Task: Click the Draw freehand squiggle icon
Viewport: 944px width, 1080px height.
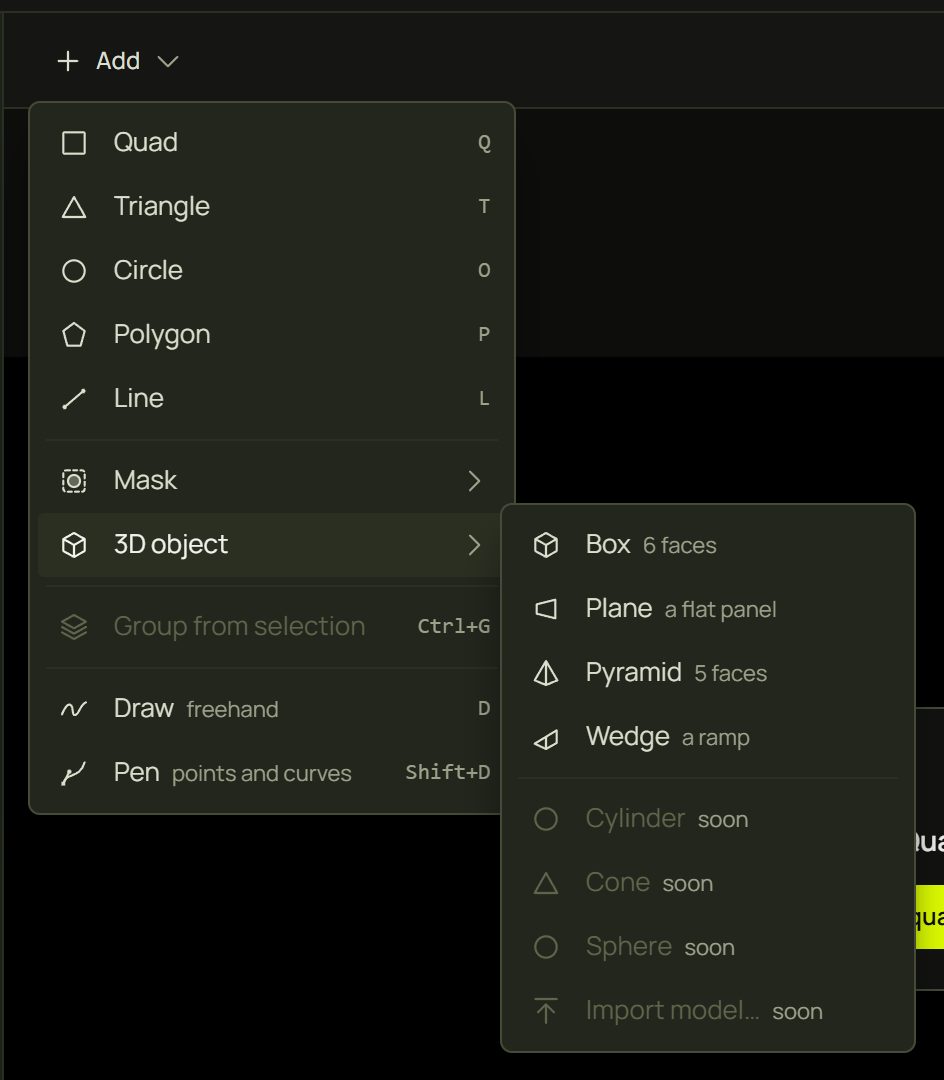Action: coord(74,709)
